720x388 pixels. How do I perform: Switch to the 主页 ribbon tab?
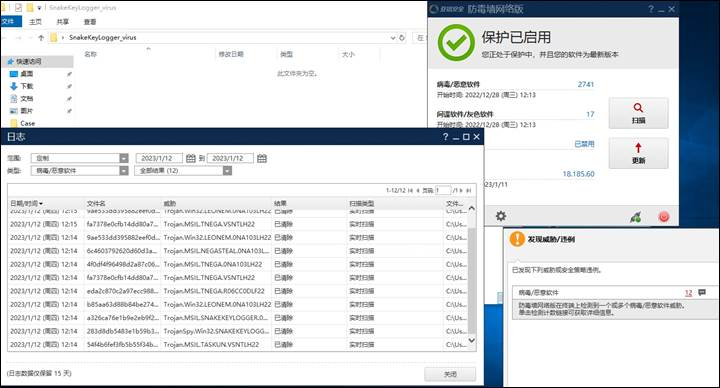click(x=35, y=22)
